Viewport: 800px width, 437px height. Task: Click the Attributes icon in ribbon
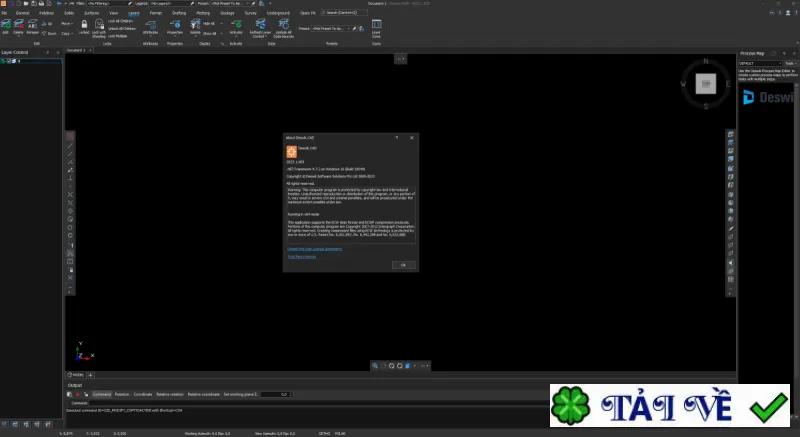tap(151, 27)
